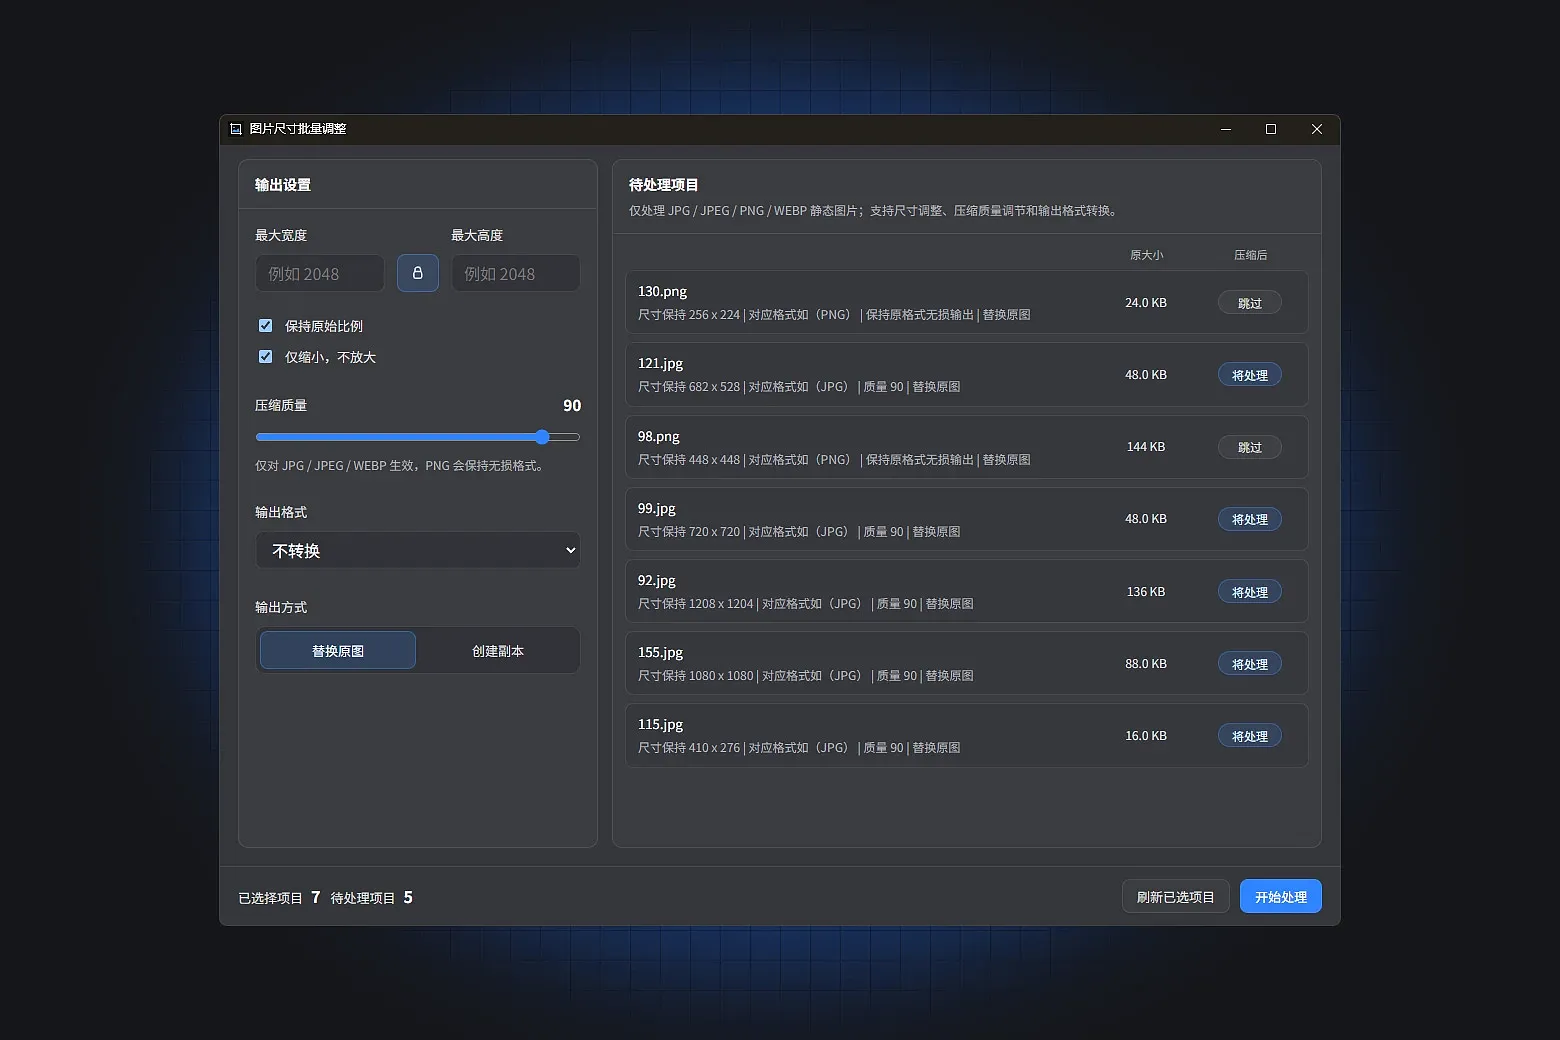Click the 压缩质量 slider handle
The width and height of the screenshot is (1560, 1040).
point(542,437)
